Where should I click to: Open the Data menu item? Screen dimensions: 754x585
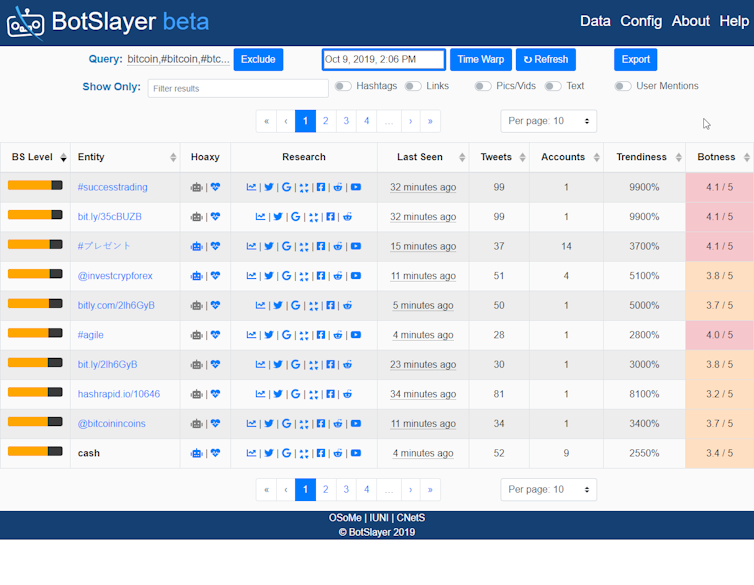tap(595, 21)
